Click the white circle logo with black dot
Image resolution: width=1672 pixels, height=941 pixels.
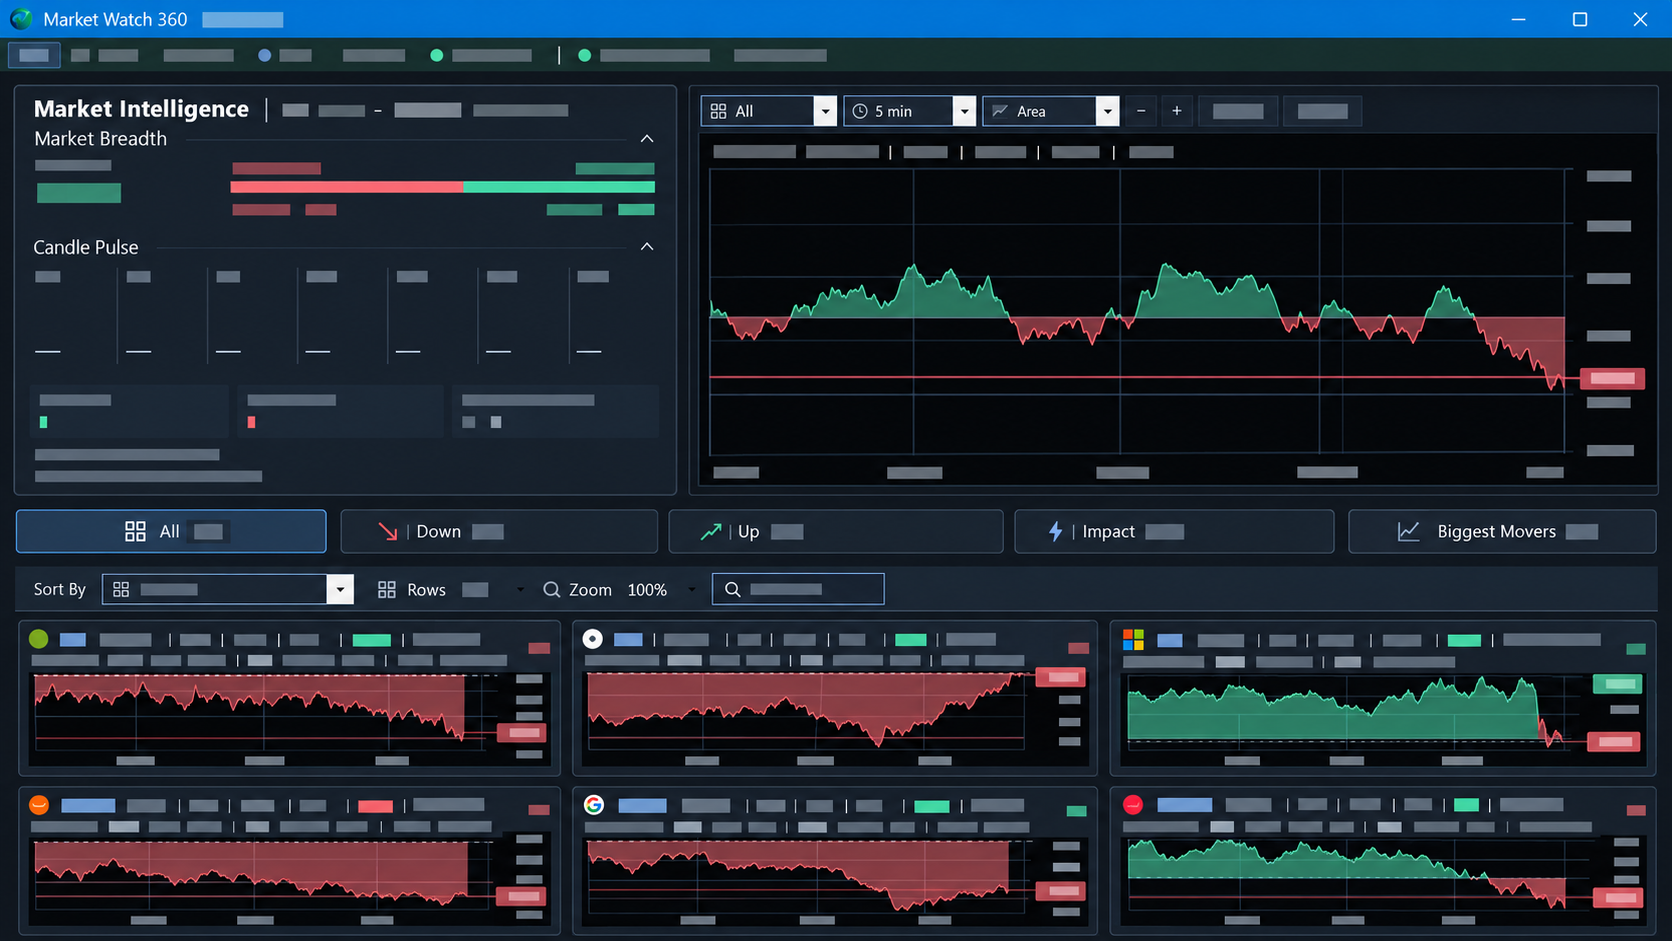tap(593, 639)
